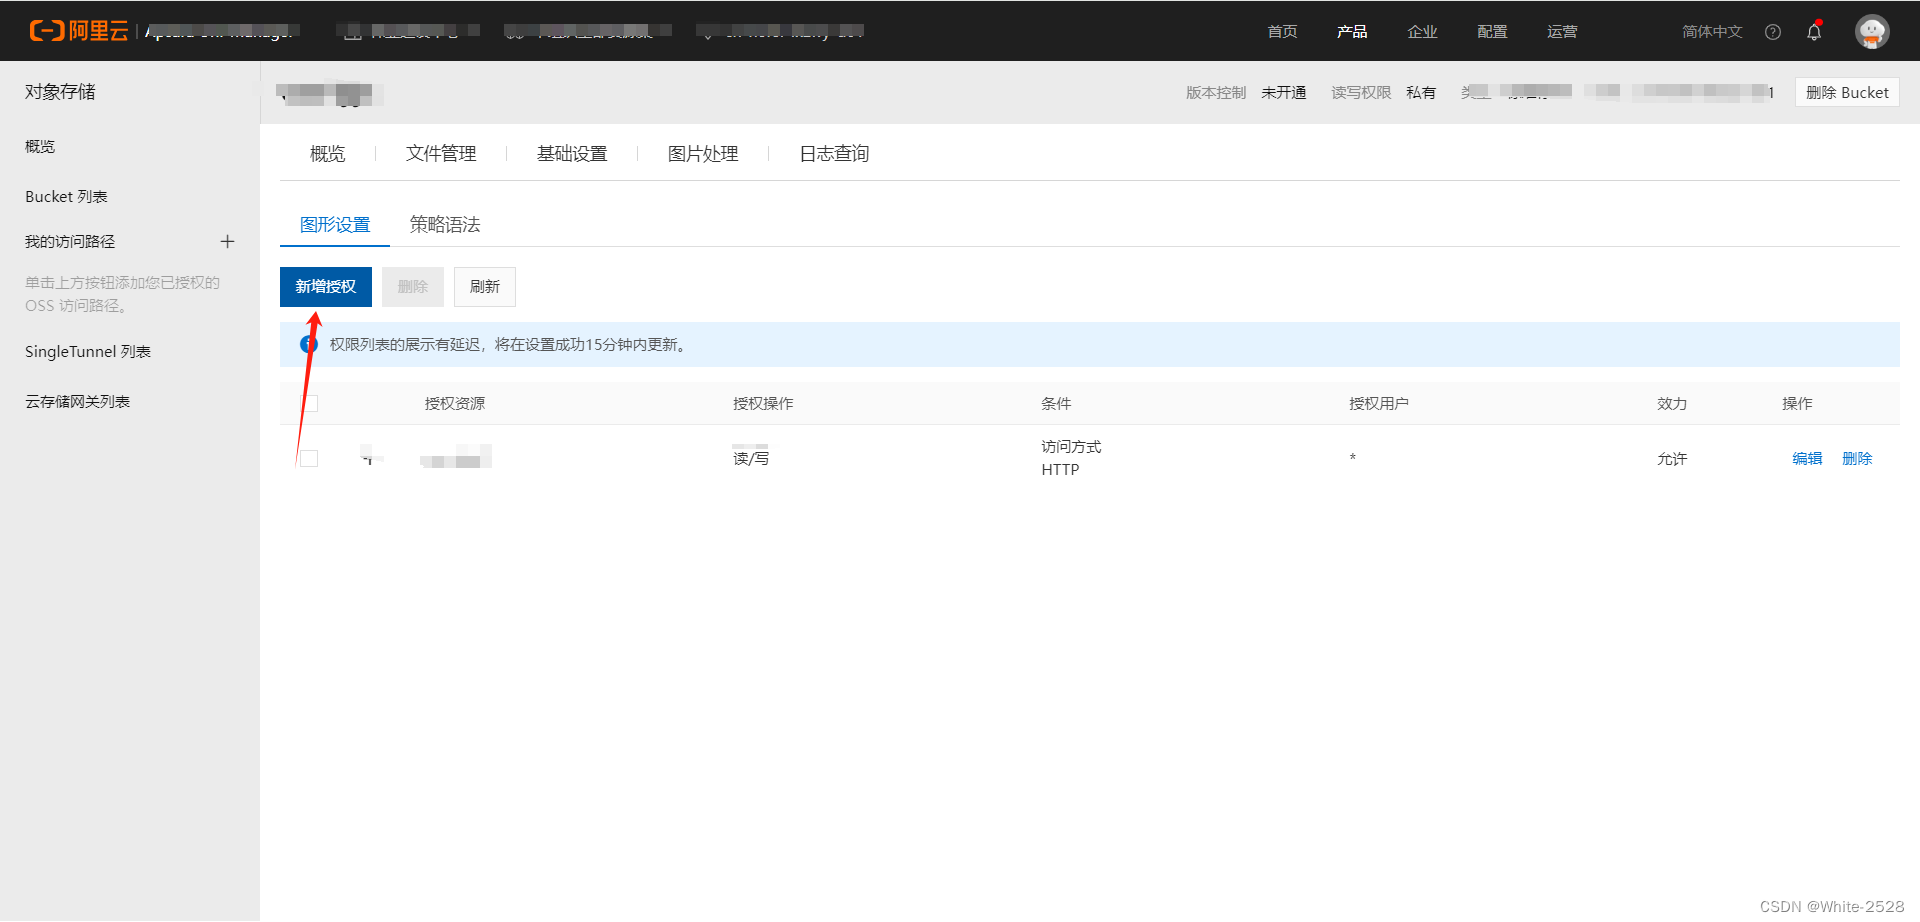Click the 效力 column header

pos(1672,403)
